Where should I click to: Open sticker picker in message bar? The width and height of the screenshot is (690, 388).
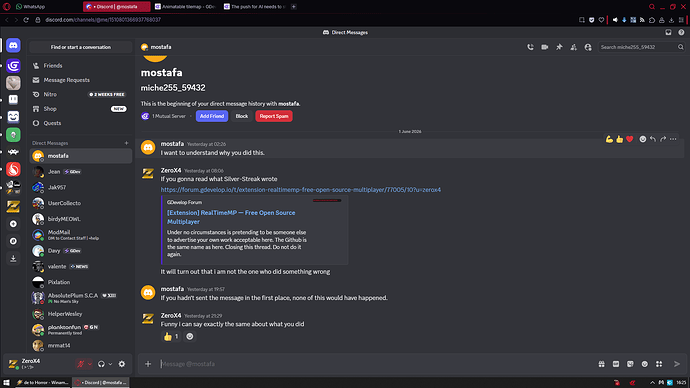click(630, 364)
